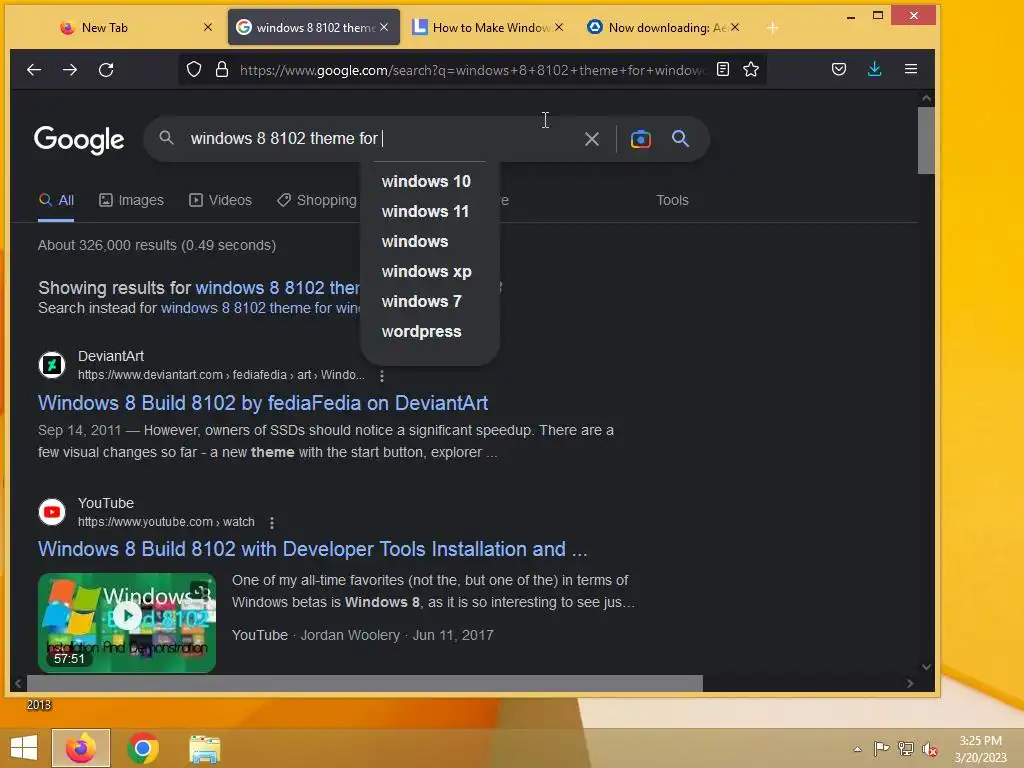Open the Google homepage logo
Screen dimensions: 1024x768
[79, 140]
